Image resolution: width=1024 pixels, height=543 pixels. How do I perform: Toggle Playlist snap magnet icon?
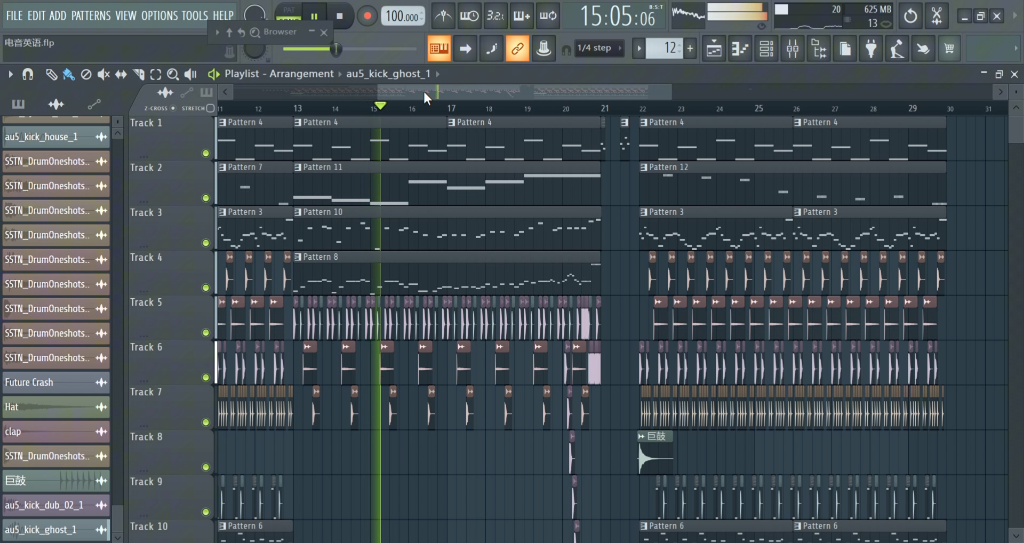(27, 74)
